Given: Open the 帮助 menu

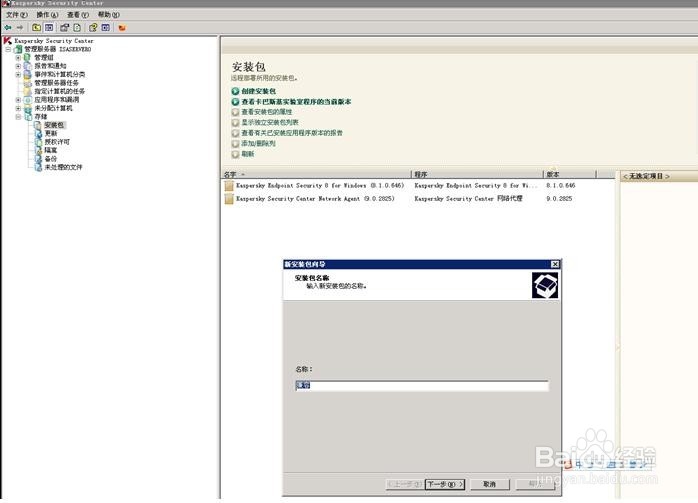Looking at the screenshot, I should [109, 15].
